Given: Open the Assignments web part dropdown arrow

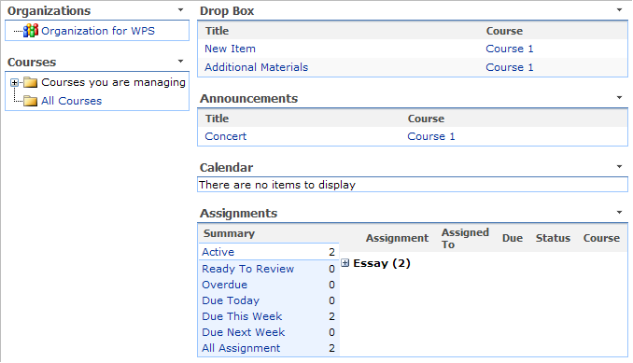Looking at the screenshot, I should click(619, 212).
